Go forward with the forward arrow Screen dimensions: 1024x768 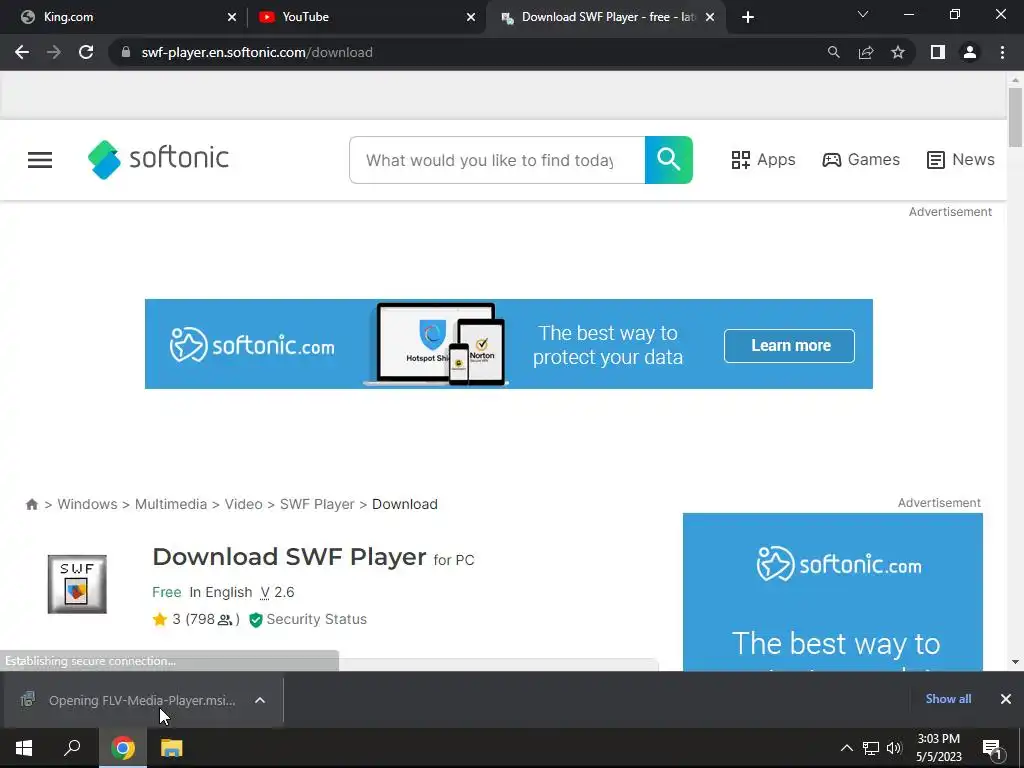54,52
